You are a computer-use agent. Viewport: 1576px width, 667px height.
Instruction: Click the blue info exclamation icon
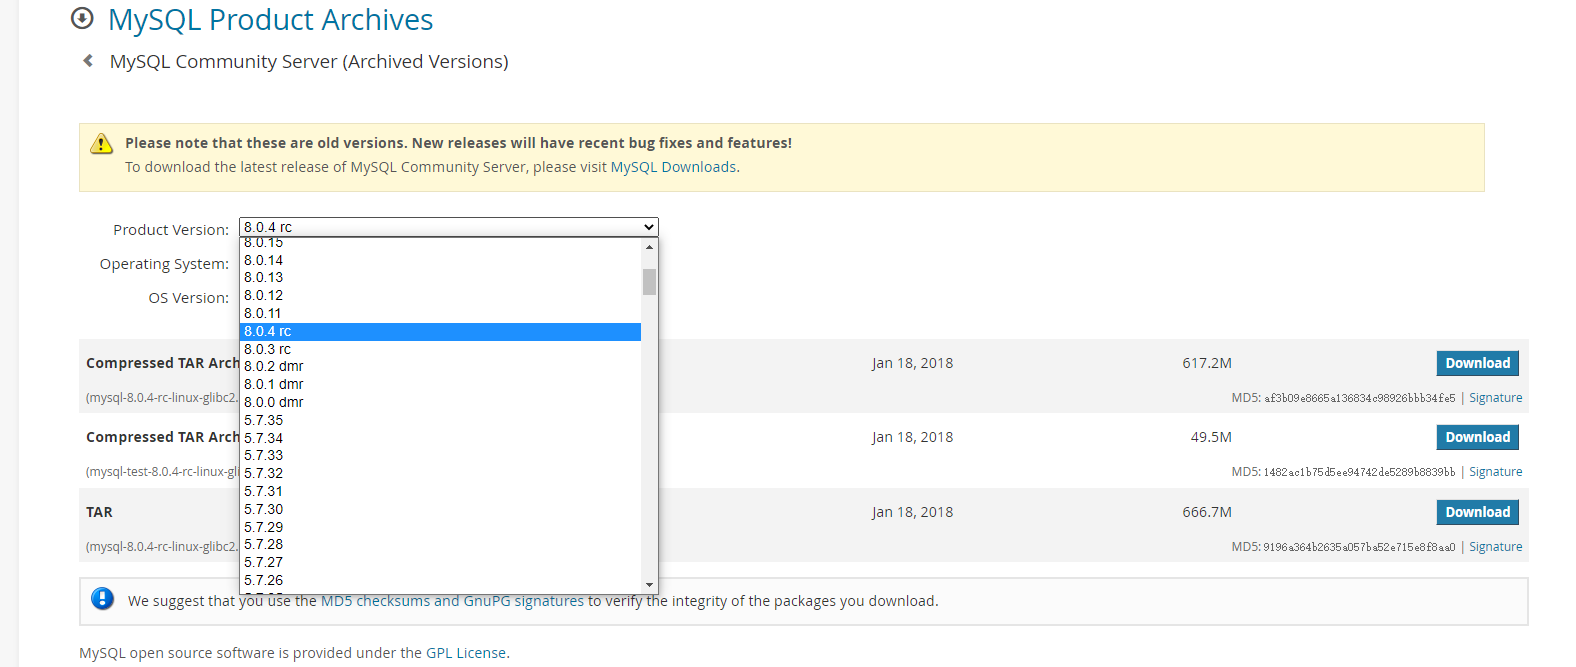(x=102, y=598)
